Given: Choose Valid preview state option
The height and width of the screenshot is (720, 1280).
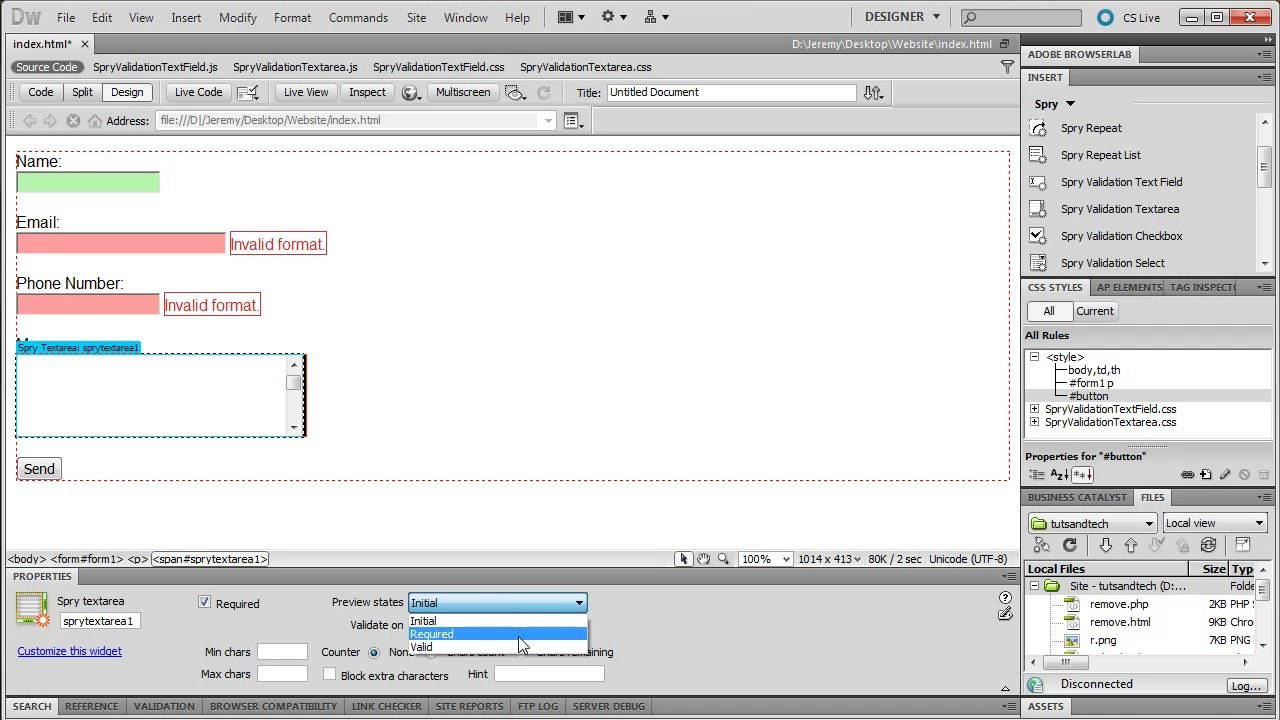Looking at the screenshot, I should pos(498,647).
